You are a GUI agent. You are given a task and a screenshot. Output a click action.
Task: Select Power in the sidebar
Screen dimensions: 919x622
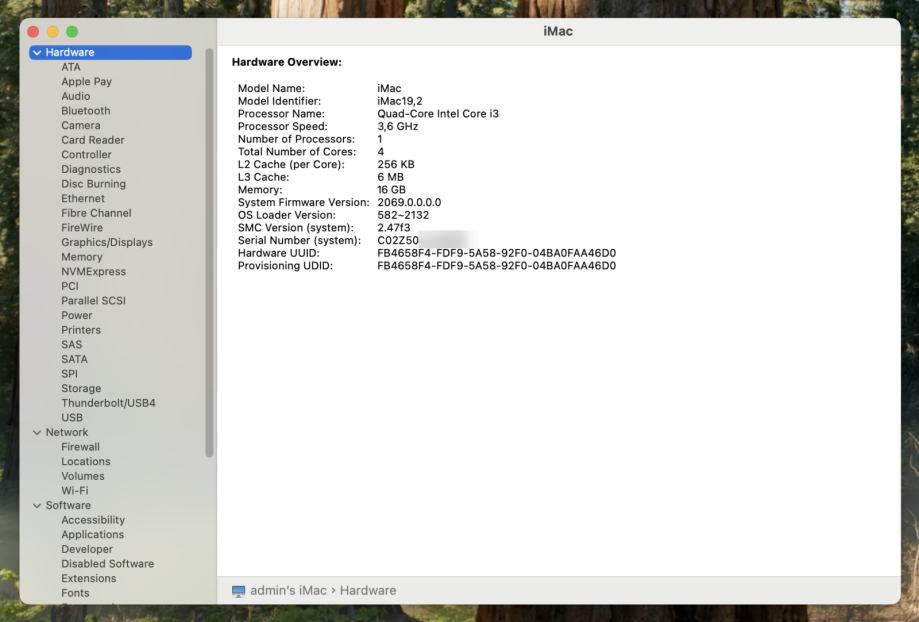tap(77, 315)
